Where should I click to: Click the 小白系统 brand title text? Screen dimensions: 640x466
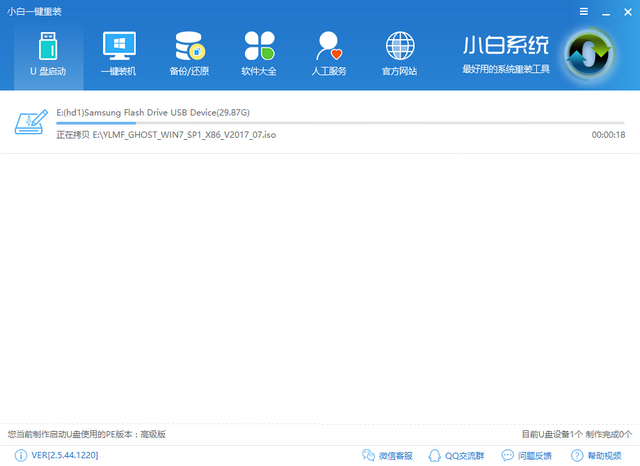point(505,46)
